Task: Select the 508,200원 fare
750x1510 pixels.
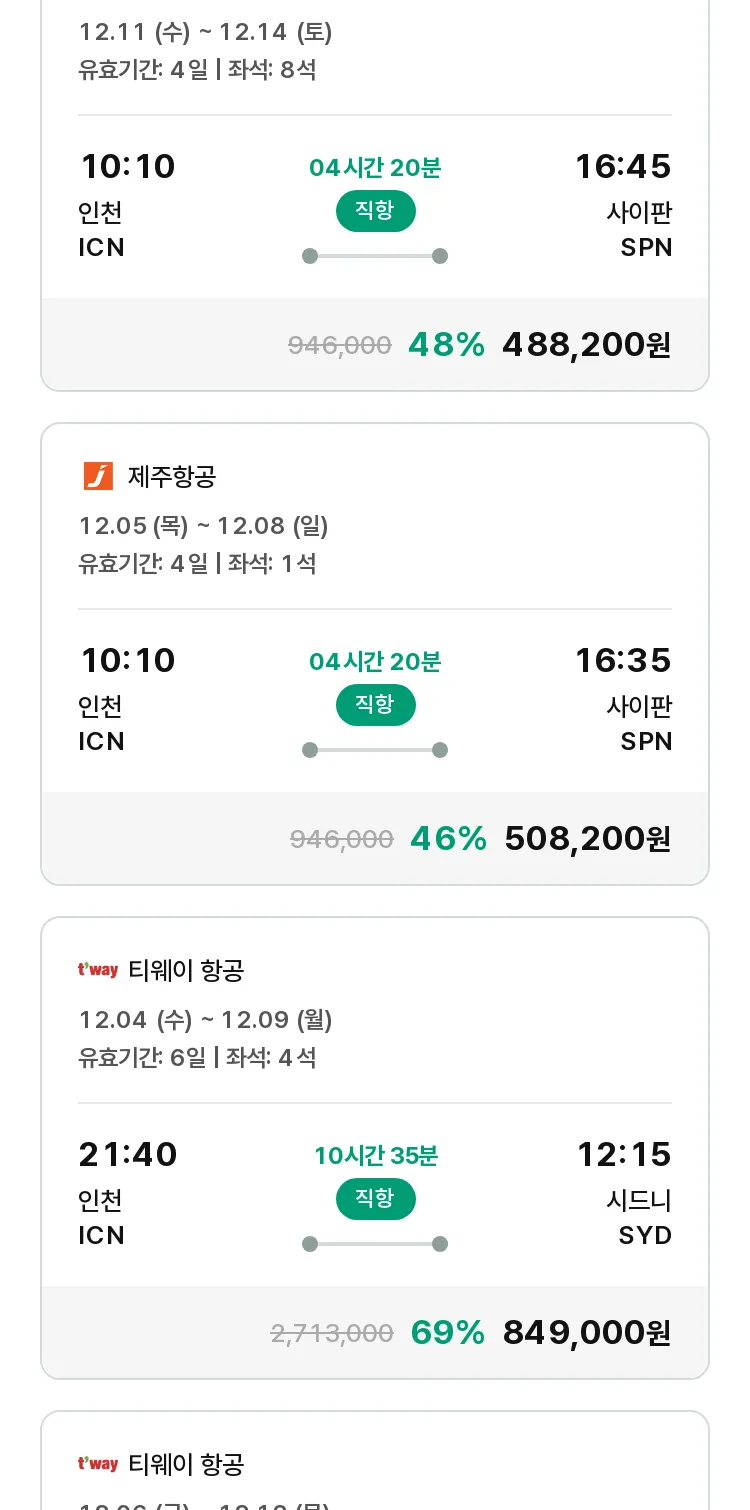Action: 587,839
